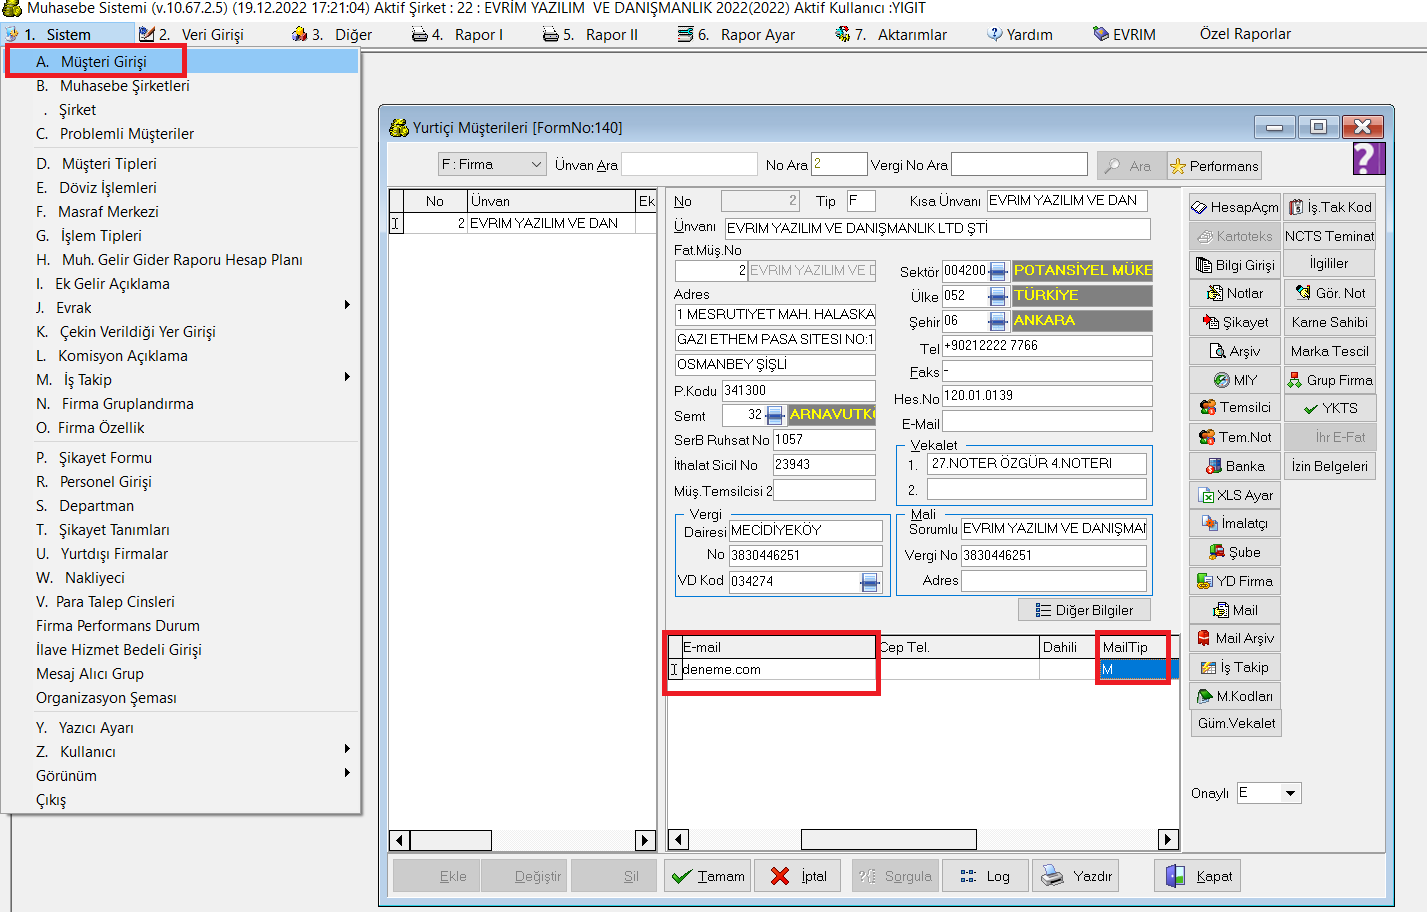Choose Döviz İşlemleri menu entry
Viewport: 1427px width, 912px height.
click(x=182, y=188)
